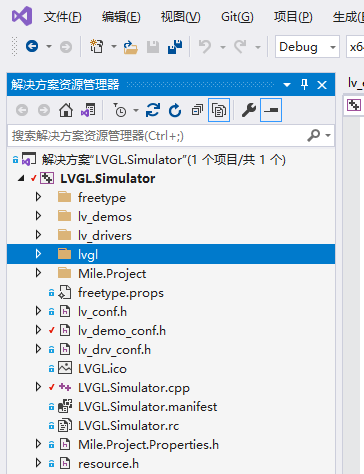Select the lv_demo_conf.h file
364x474 pixels.
click(x=122, y=331)
